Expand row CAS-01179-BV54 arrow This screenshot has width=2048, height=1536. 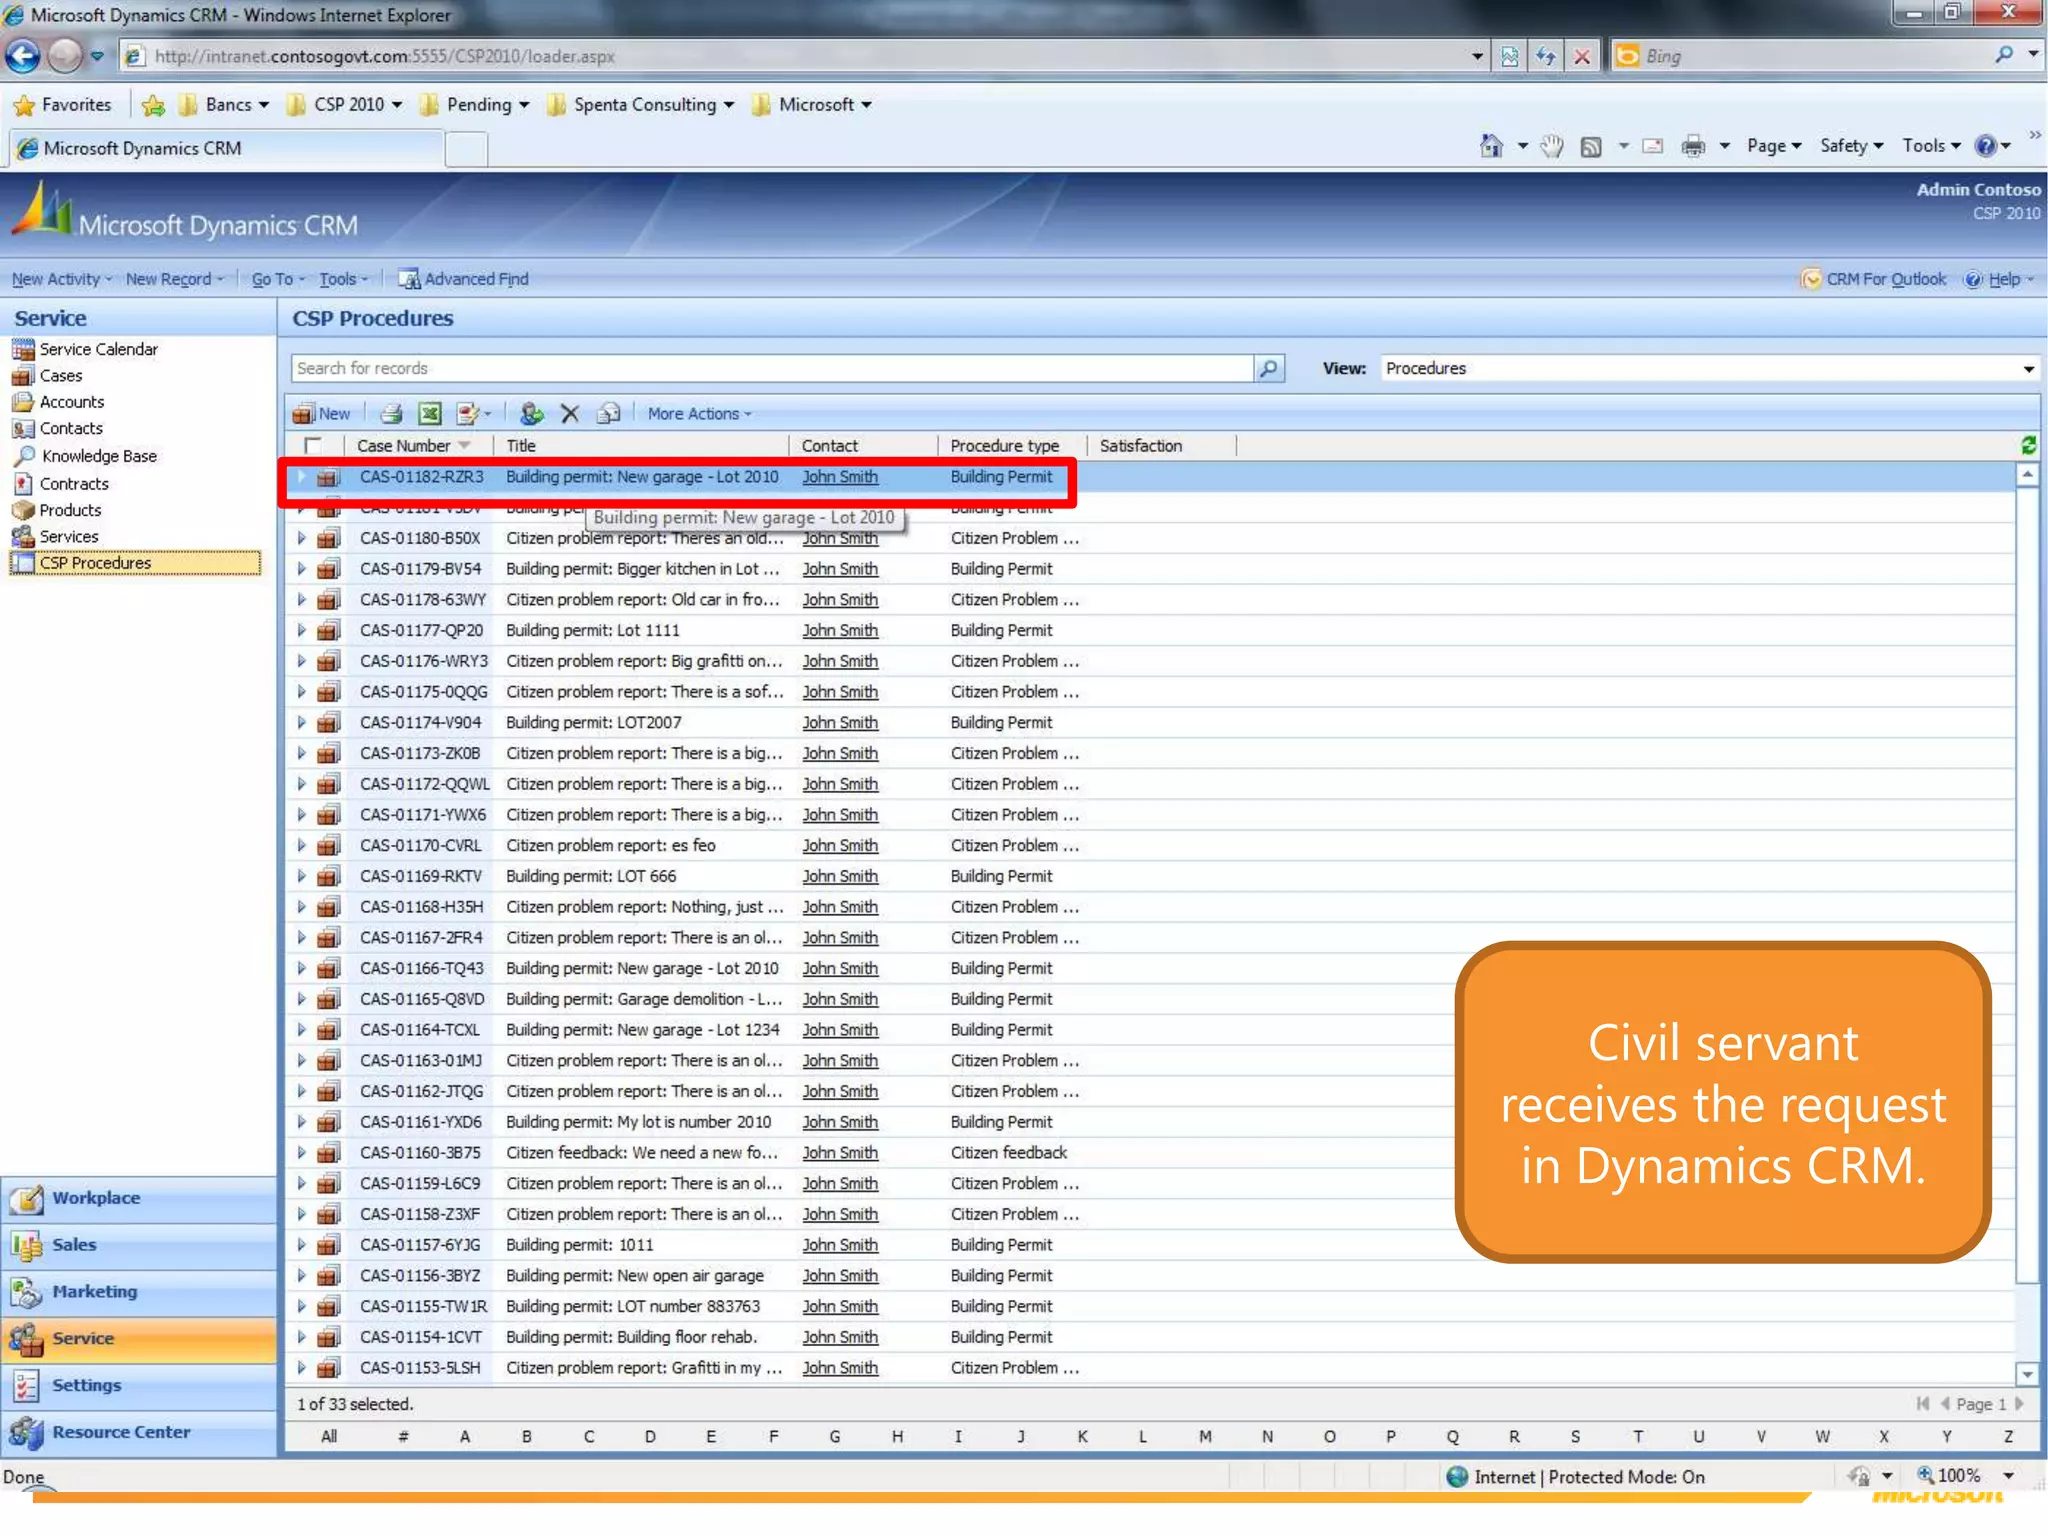click(301, 569)
